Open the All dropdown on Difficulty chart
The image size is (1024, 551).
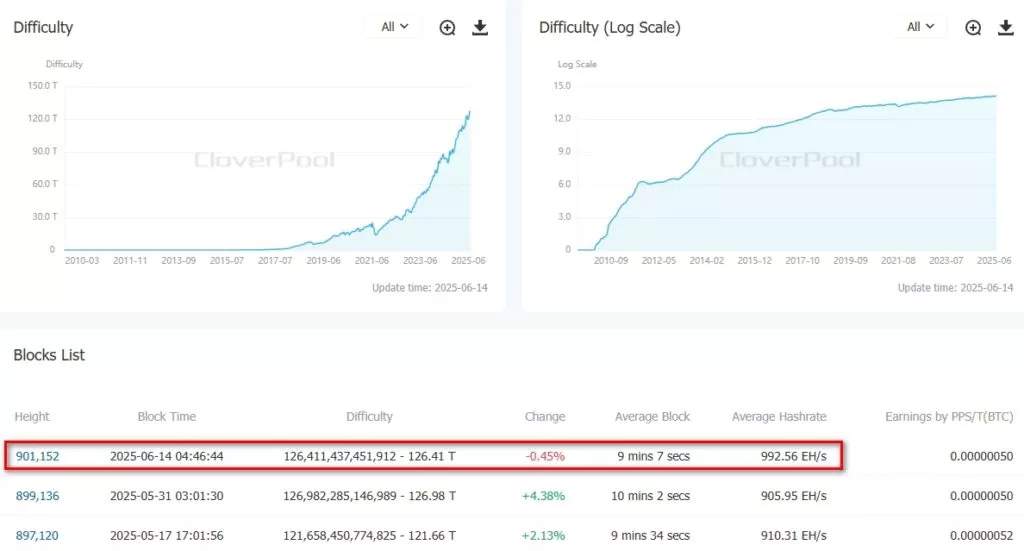pos(394,27)
